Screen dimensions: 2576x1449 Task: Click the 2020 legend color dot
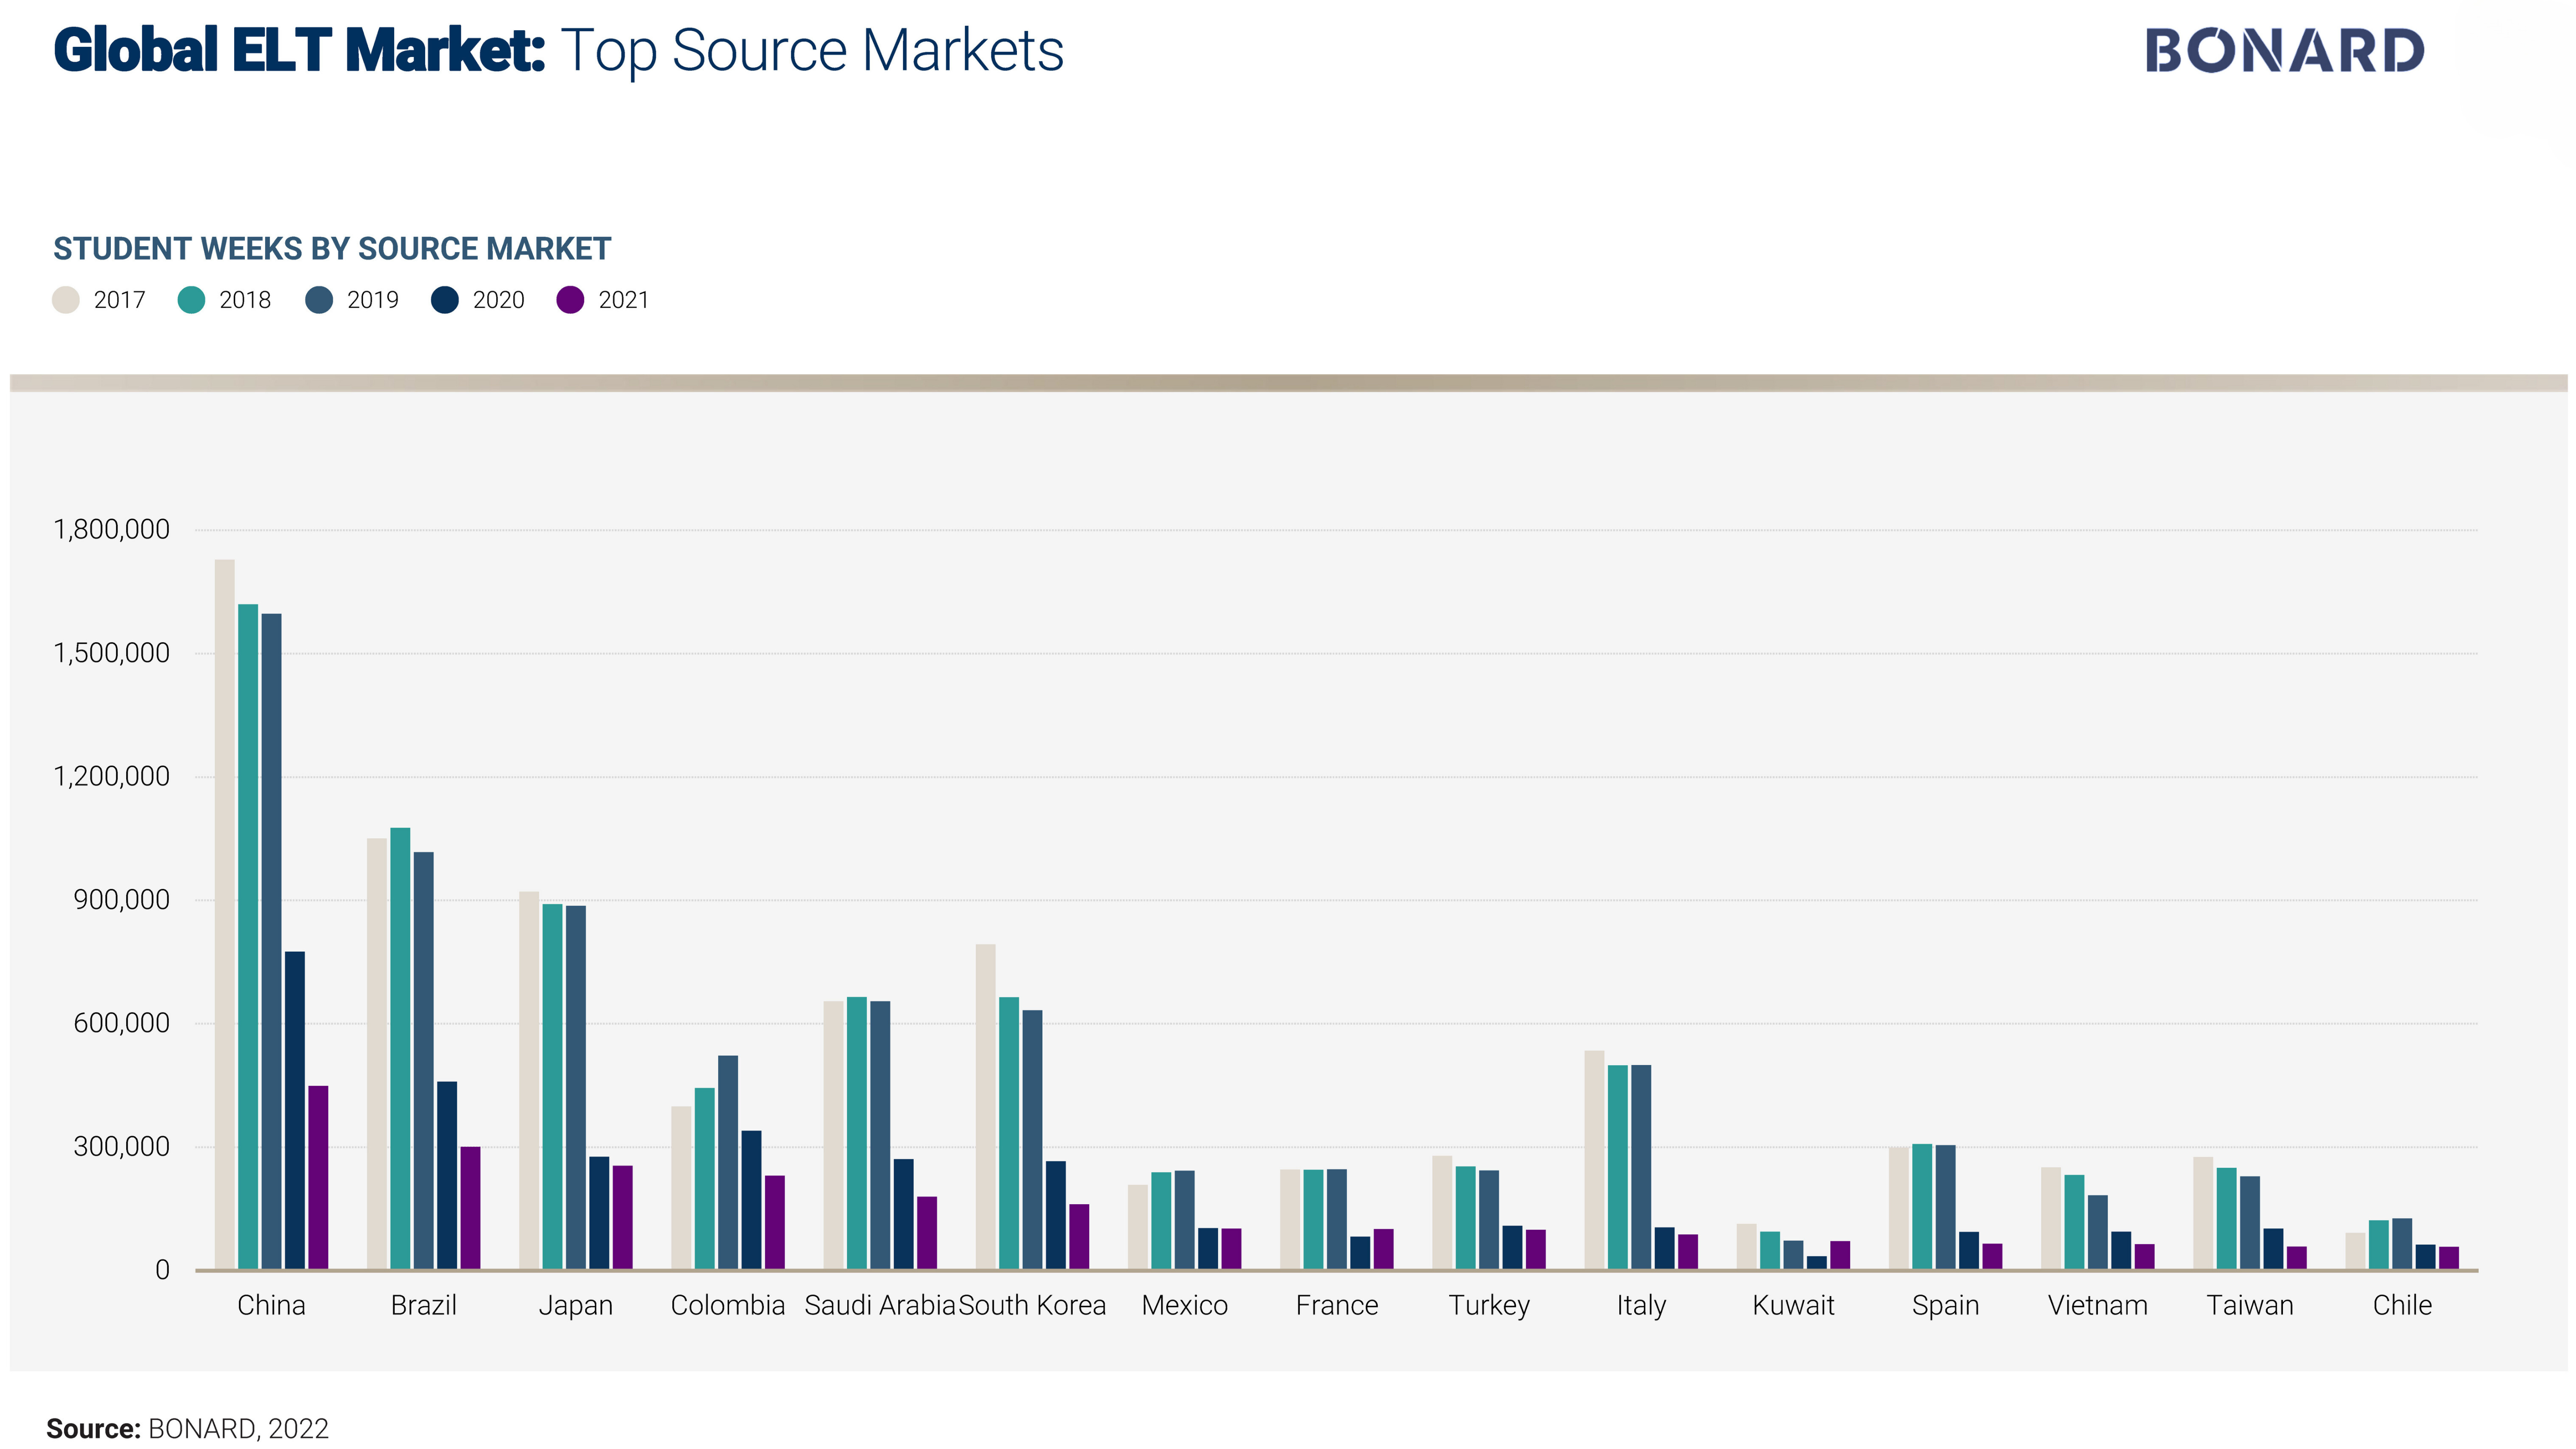tap(445, 300)
